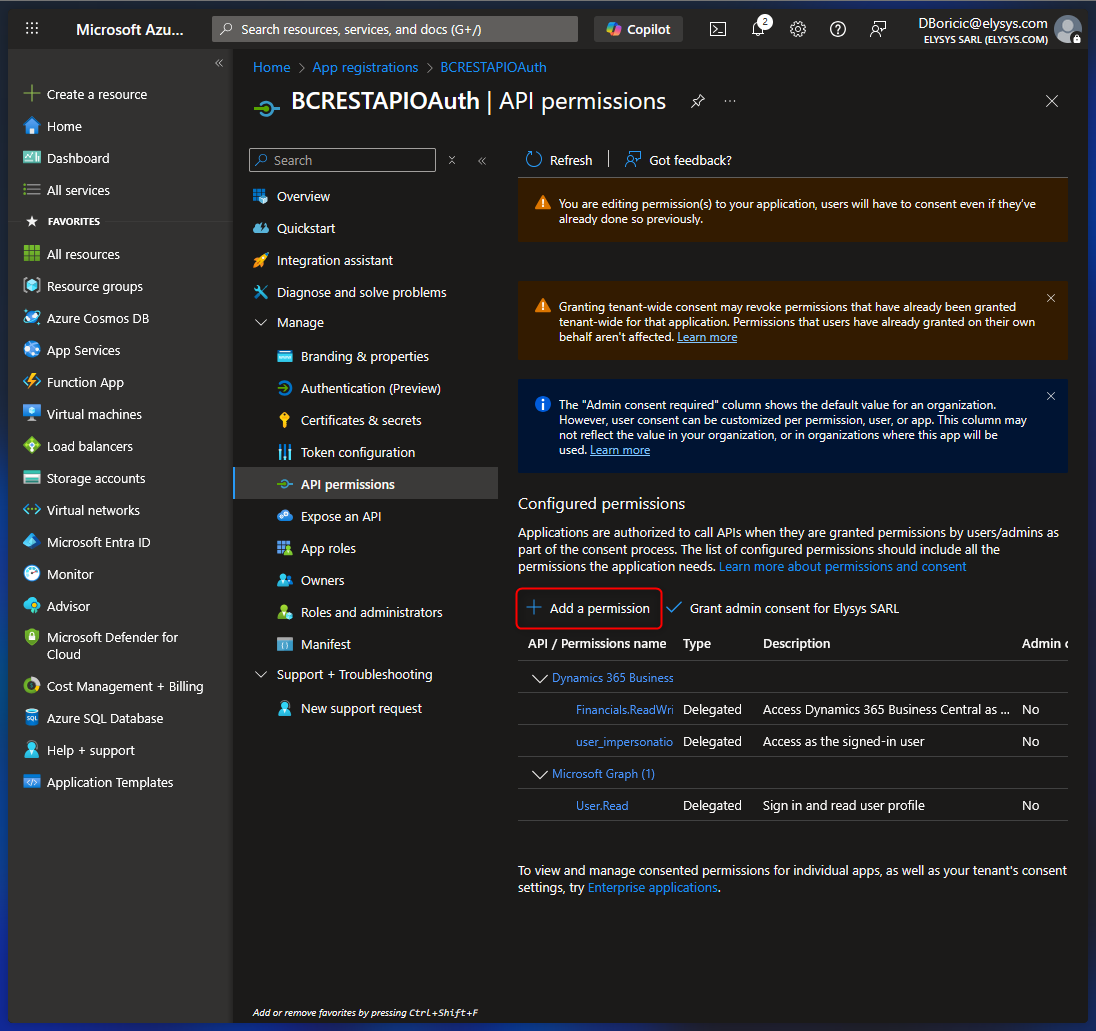Viewport: 1096px width, 1031px height.
Task: Open Certificates & secrets menu item
Action: click(x=360, y=420)
